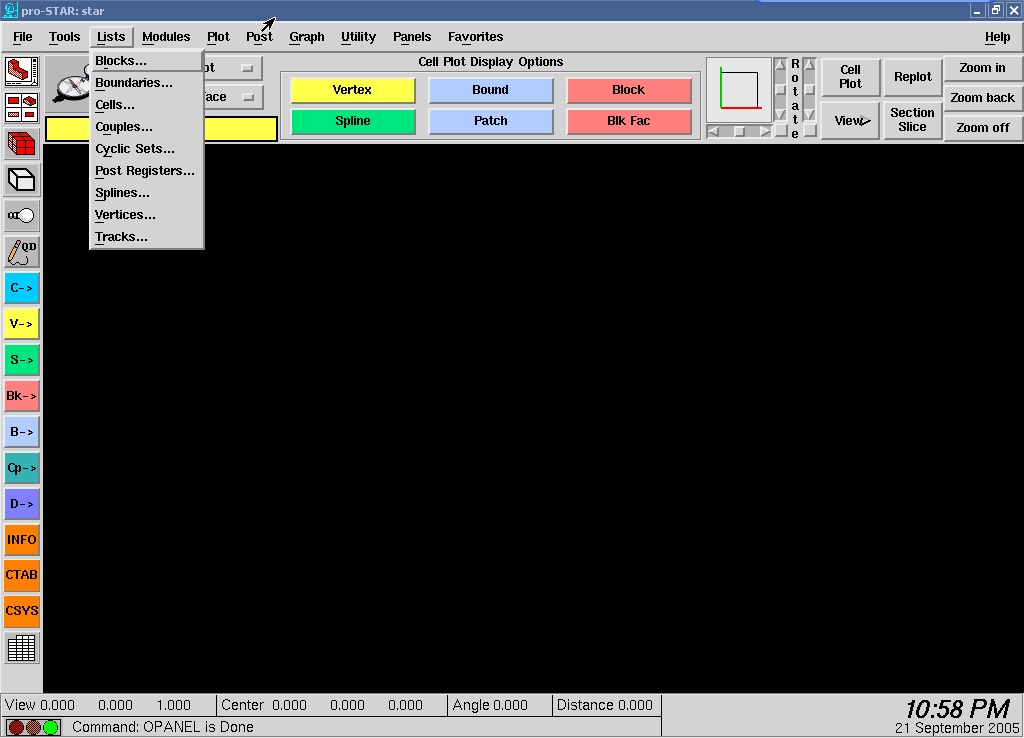Open the QD pencil sketch tool
1024x738 pixels.
[x=22, y=251]
